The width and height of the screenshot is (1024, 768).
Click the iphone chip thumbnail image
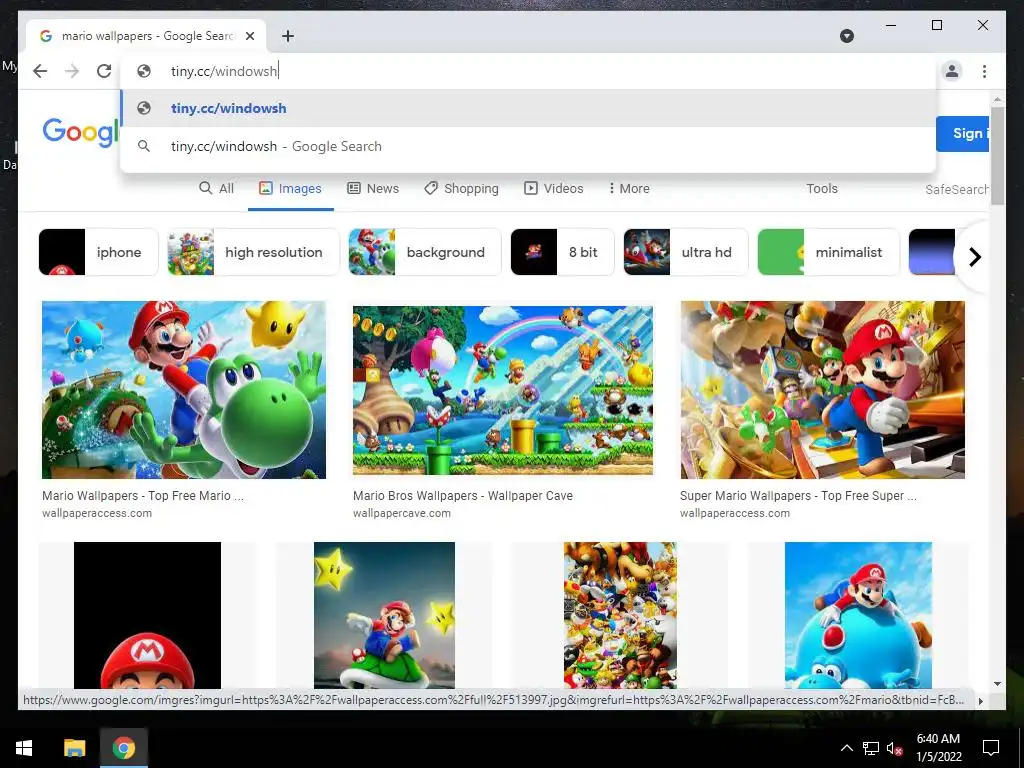pos(62,252)
